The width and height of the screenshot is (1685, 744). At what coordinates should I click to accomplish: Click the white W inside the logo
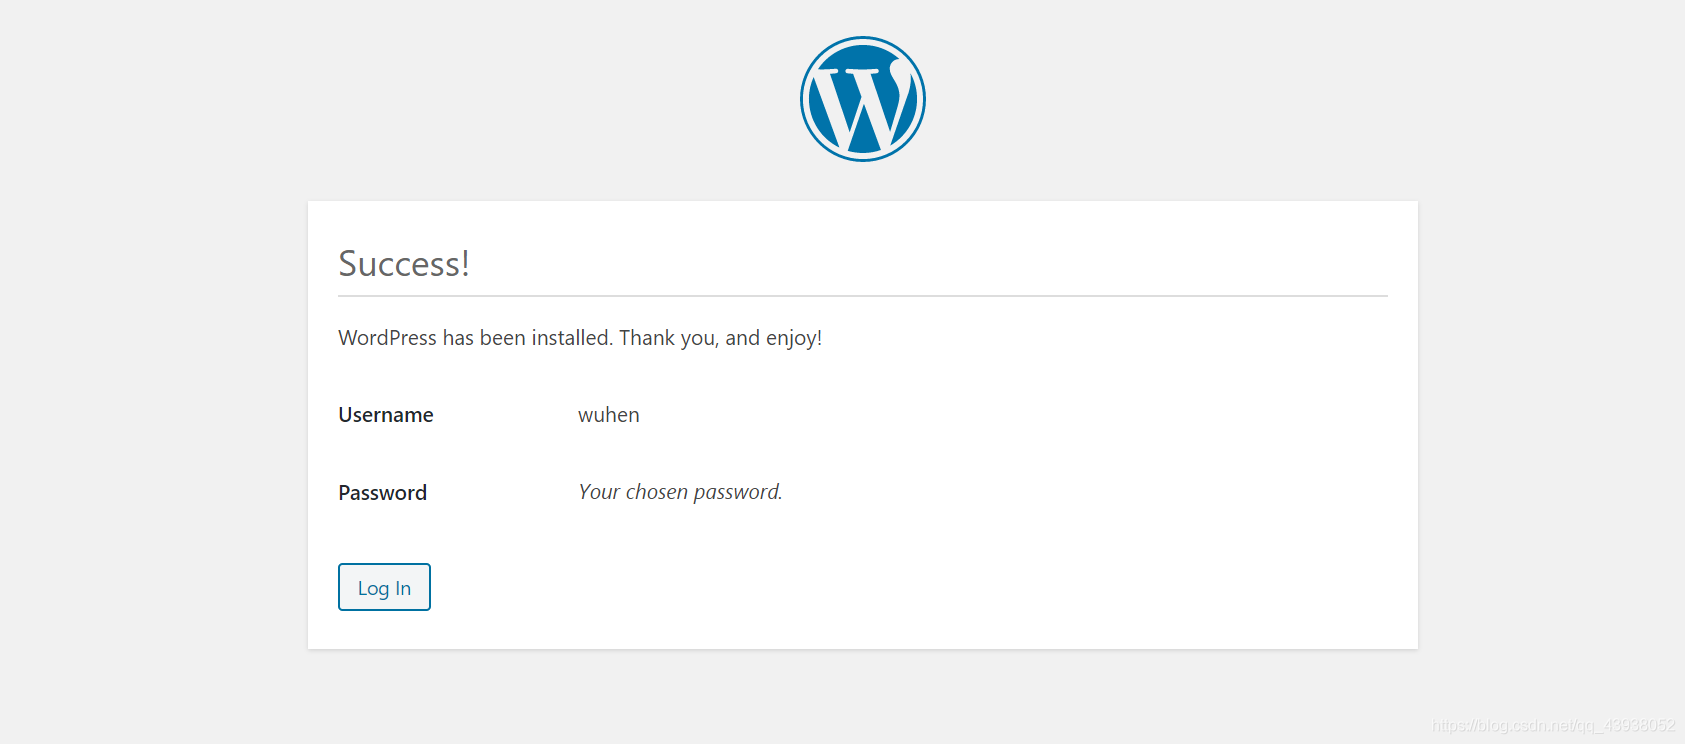[x=863, y=105]
